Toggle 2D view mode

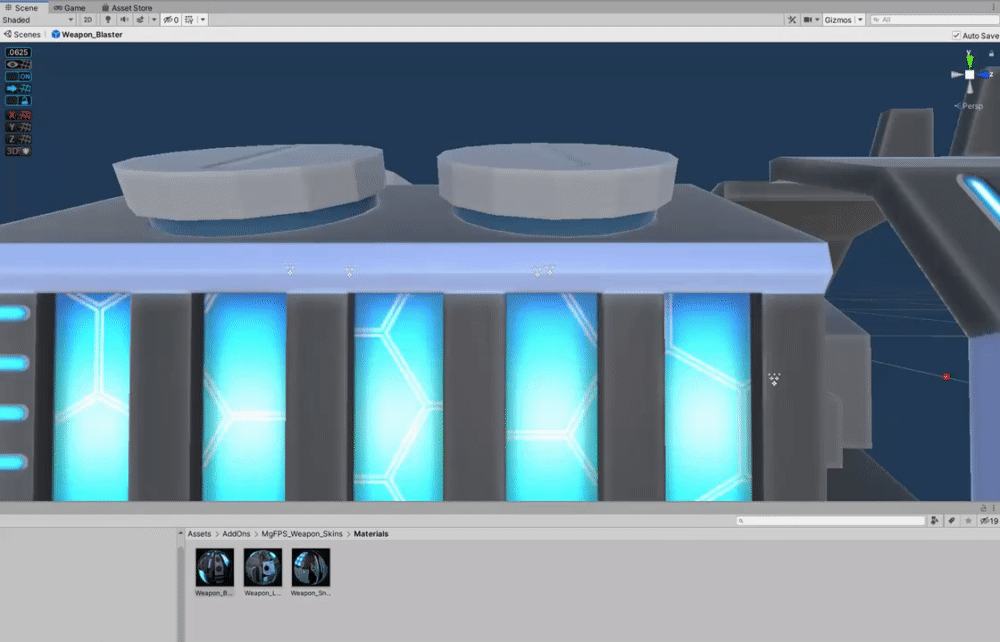(88, 20)
